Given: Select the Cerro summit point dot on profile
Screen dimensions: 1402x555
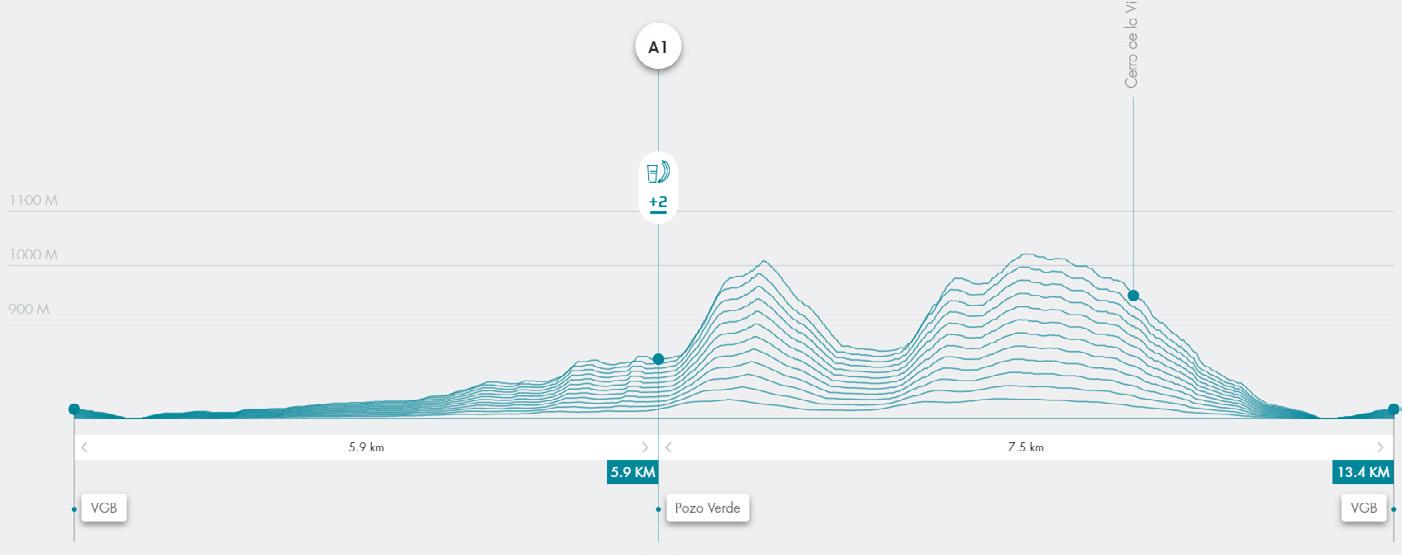Looking at the screenshot, I should coord(1133,295).
